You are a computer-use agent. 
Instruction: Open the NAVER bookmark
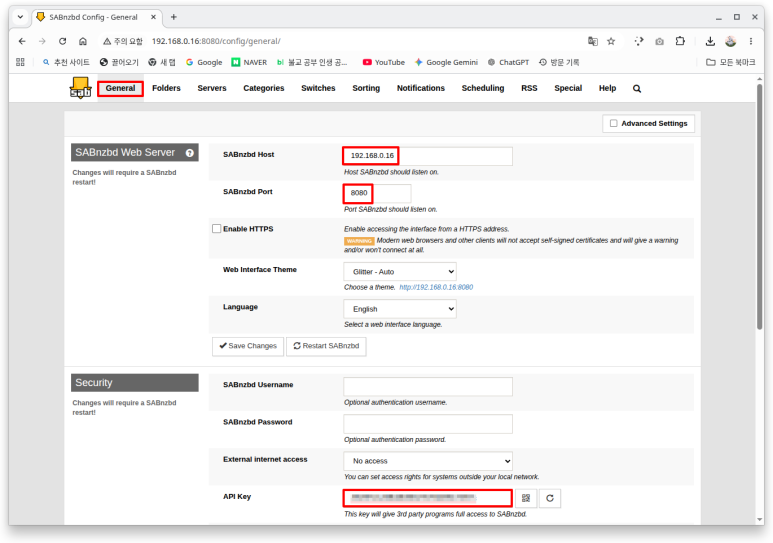tap(249, 63)
